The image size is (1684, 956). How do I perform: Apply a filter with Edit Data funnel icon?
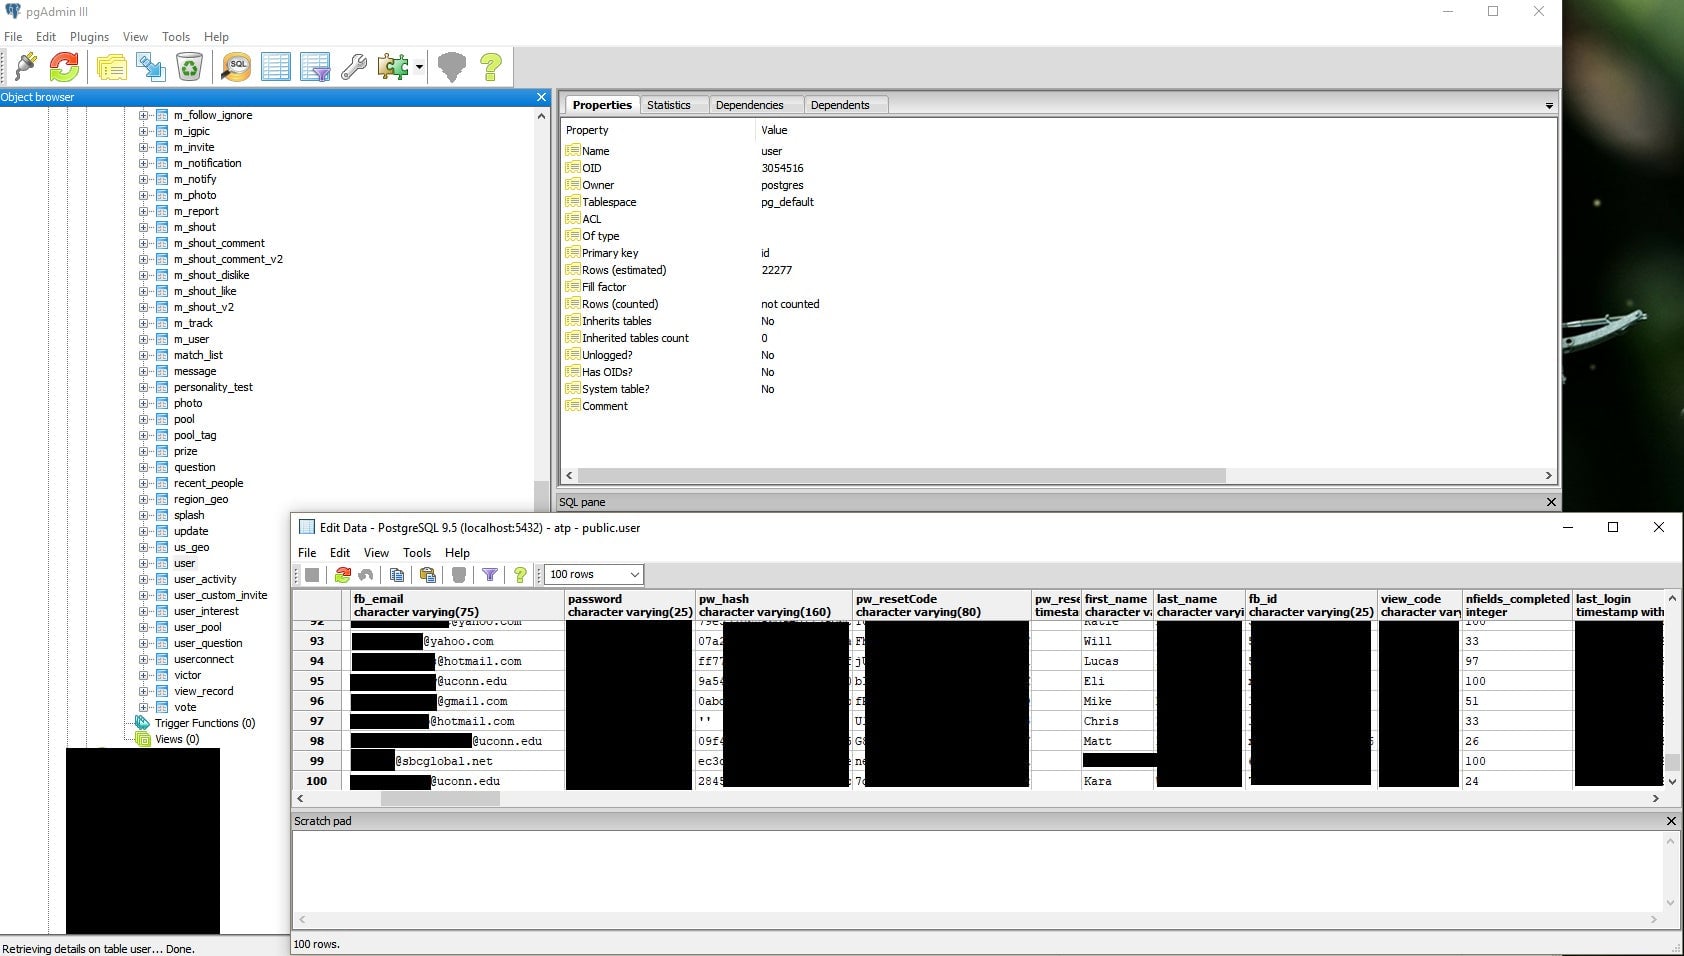(x=490, y=574)
